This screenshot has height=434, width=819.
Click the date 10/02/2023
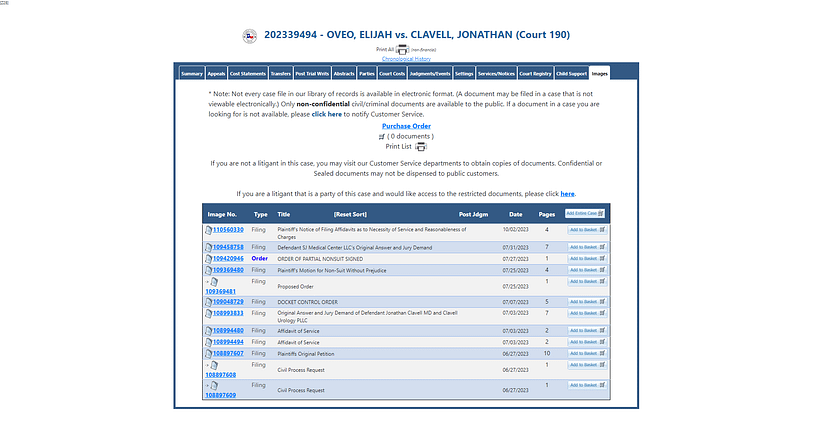pyautogui.click(x=516, y=230)
